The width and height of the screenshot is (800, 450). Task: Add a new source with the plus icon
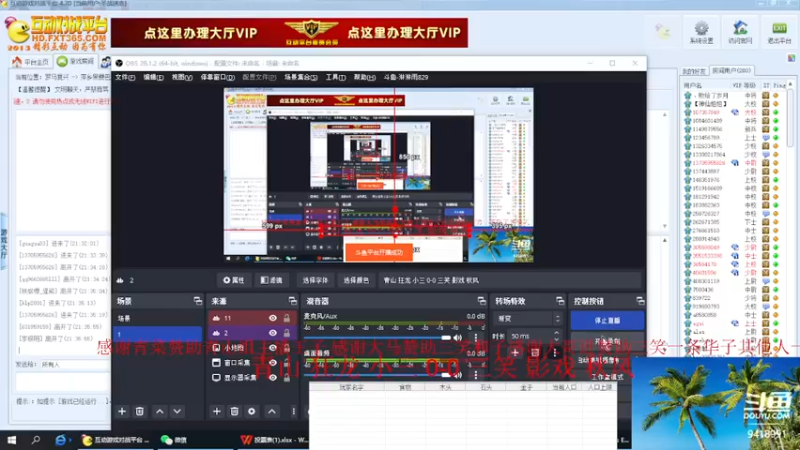[217, 411]
